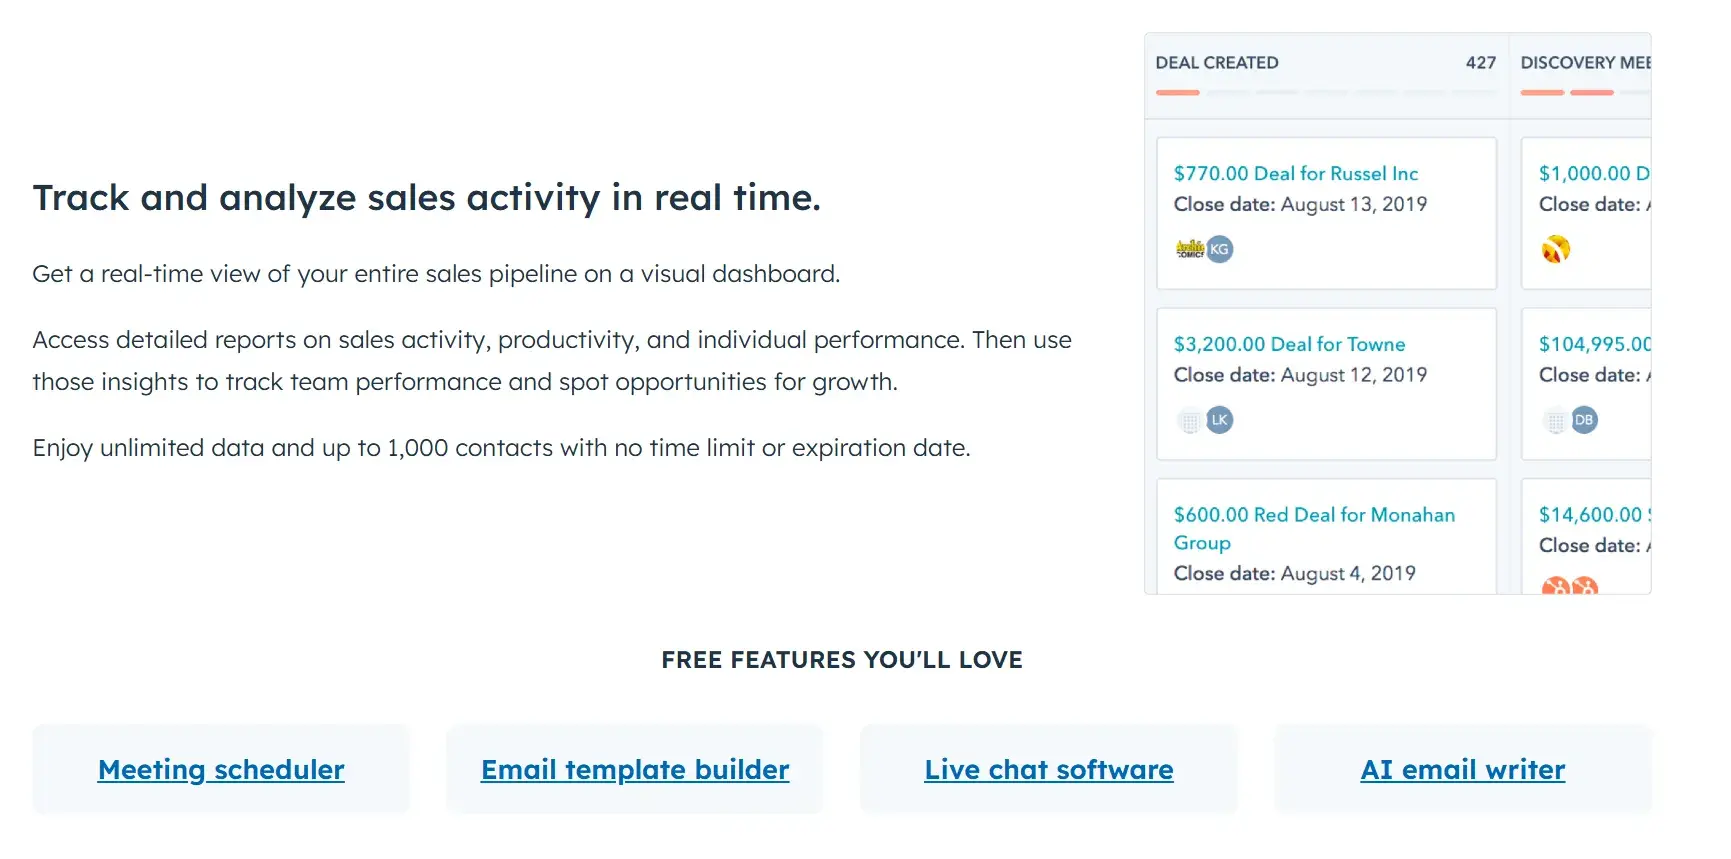Screen dimensions: 1731x859
Task: Click the KG owner avatar
Action: [1220, 249]
